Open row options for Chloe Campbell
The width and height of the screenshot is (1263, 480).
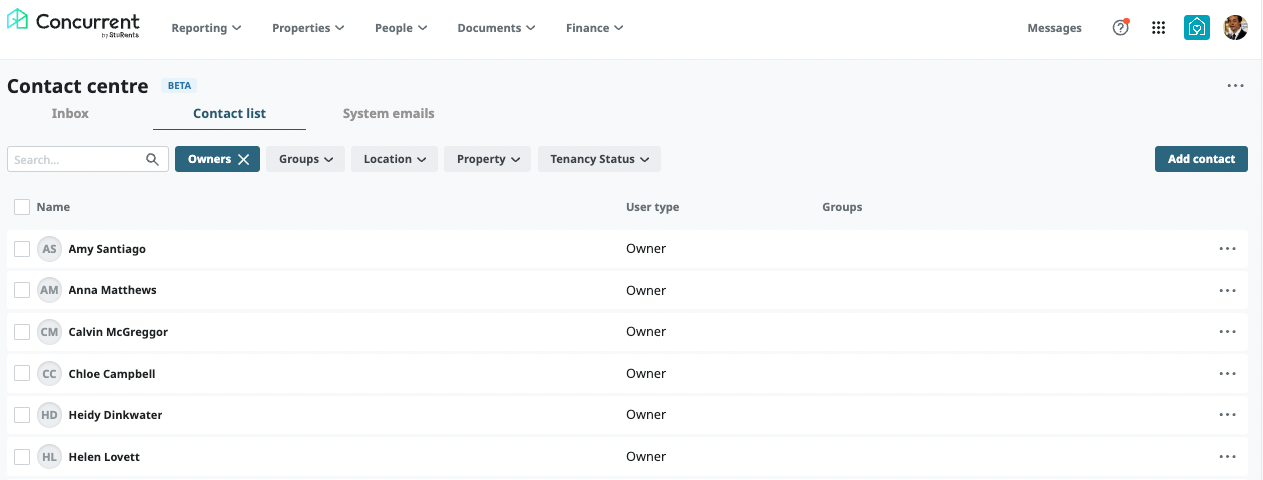pos(1228,374)
